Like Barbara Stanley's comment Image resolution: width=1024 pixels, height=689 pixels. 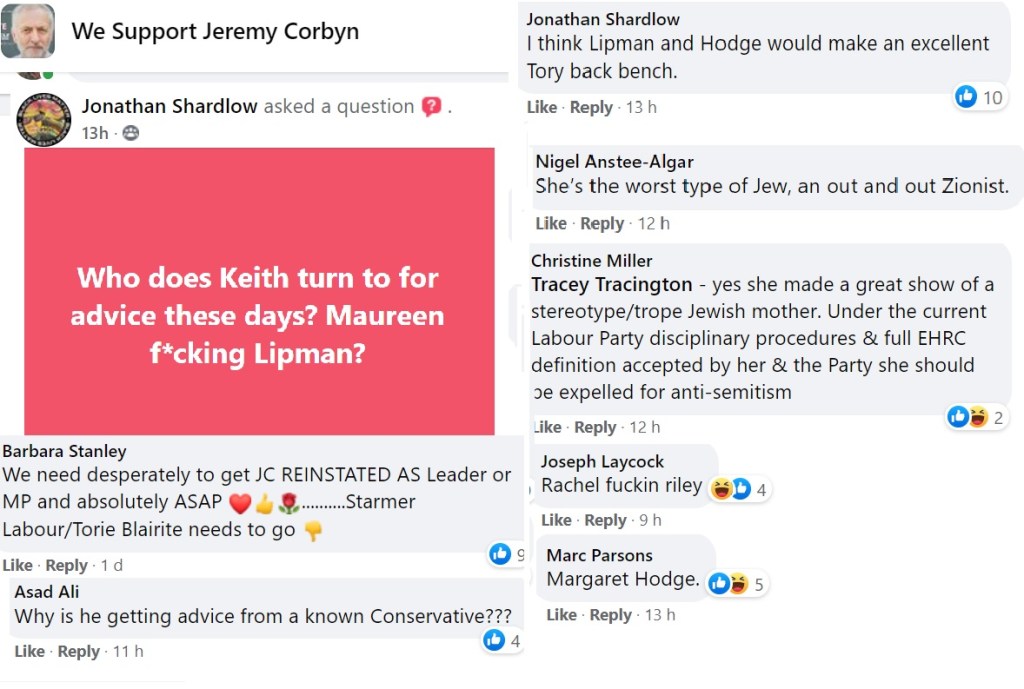pos(17,565)
